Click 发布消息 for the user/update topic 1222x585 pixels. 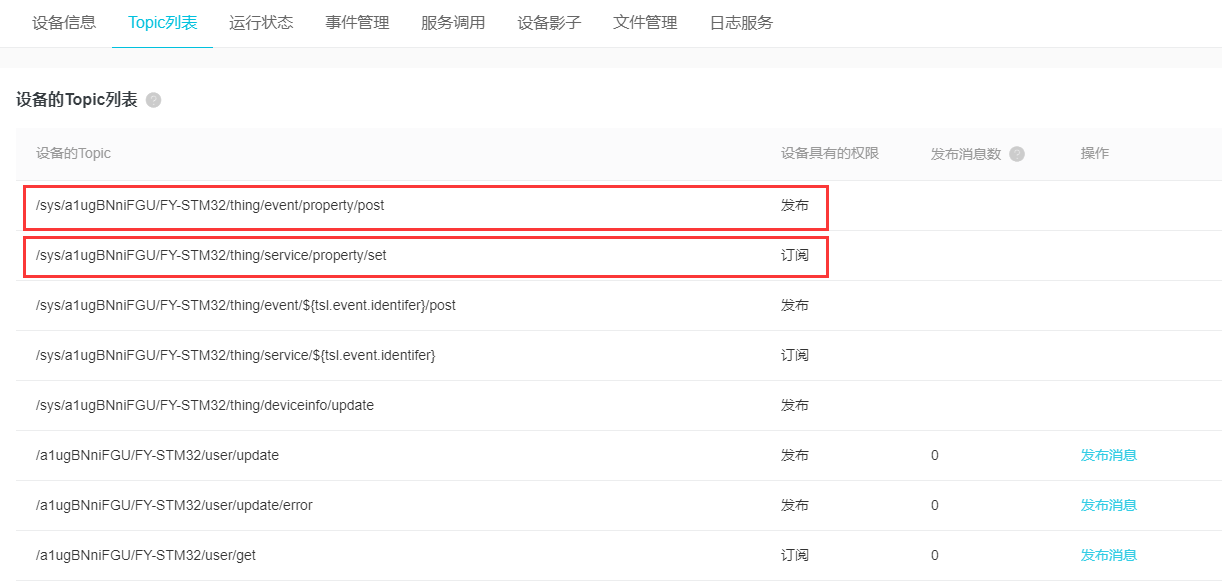coord(1108,455)
